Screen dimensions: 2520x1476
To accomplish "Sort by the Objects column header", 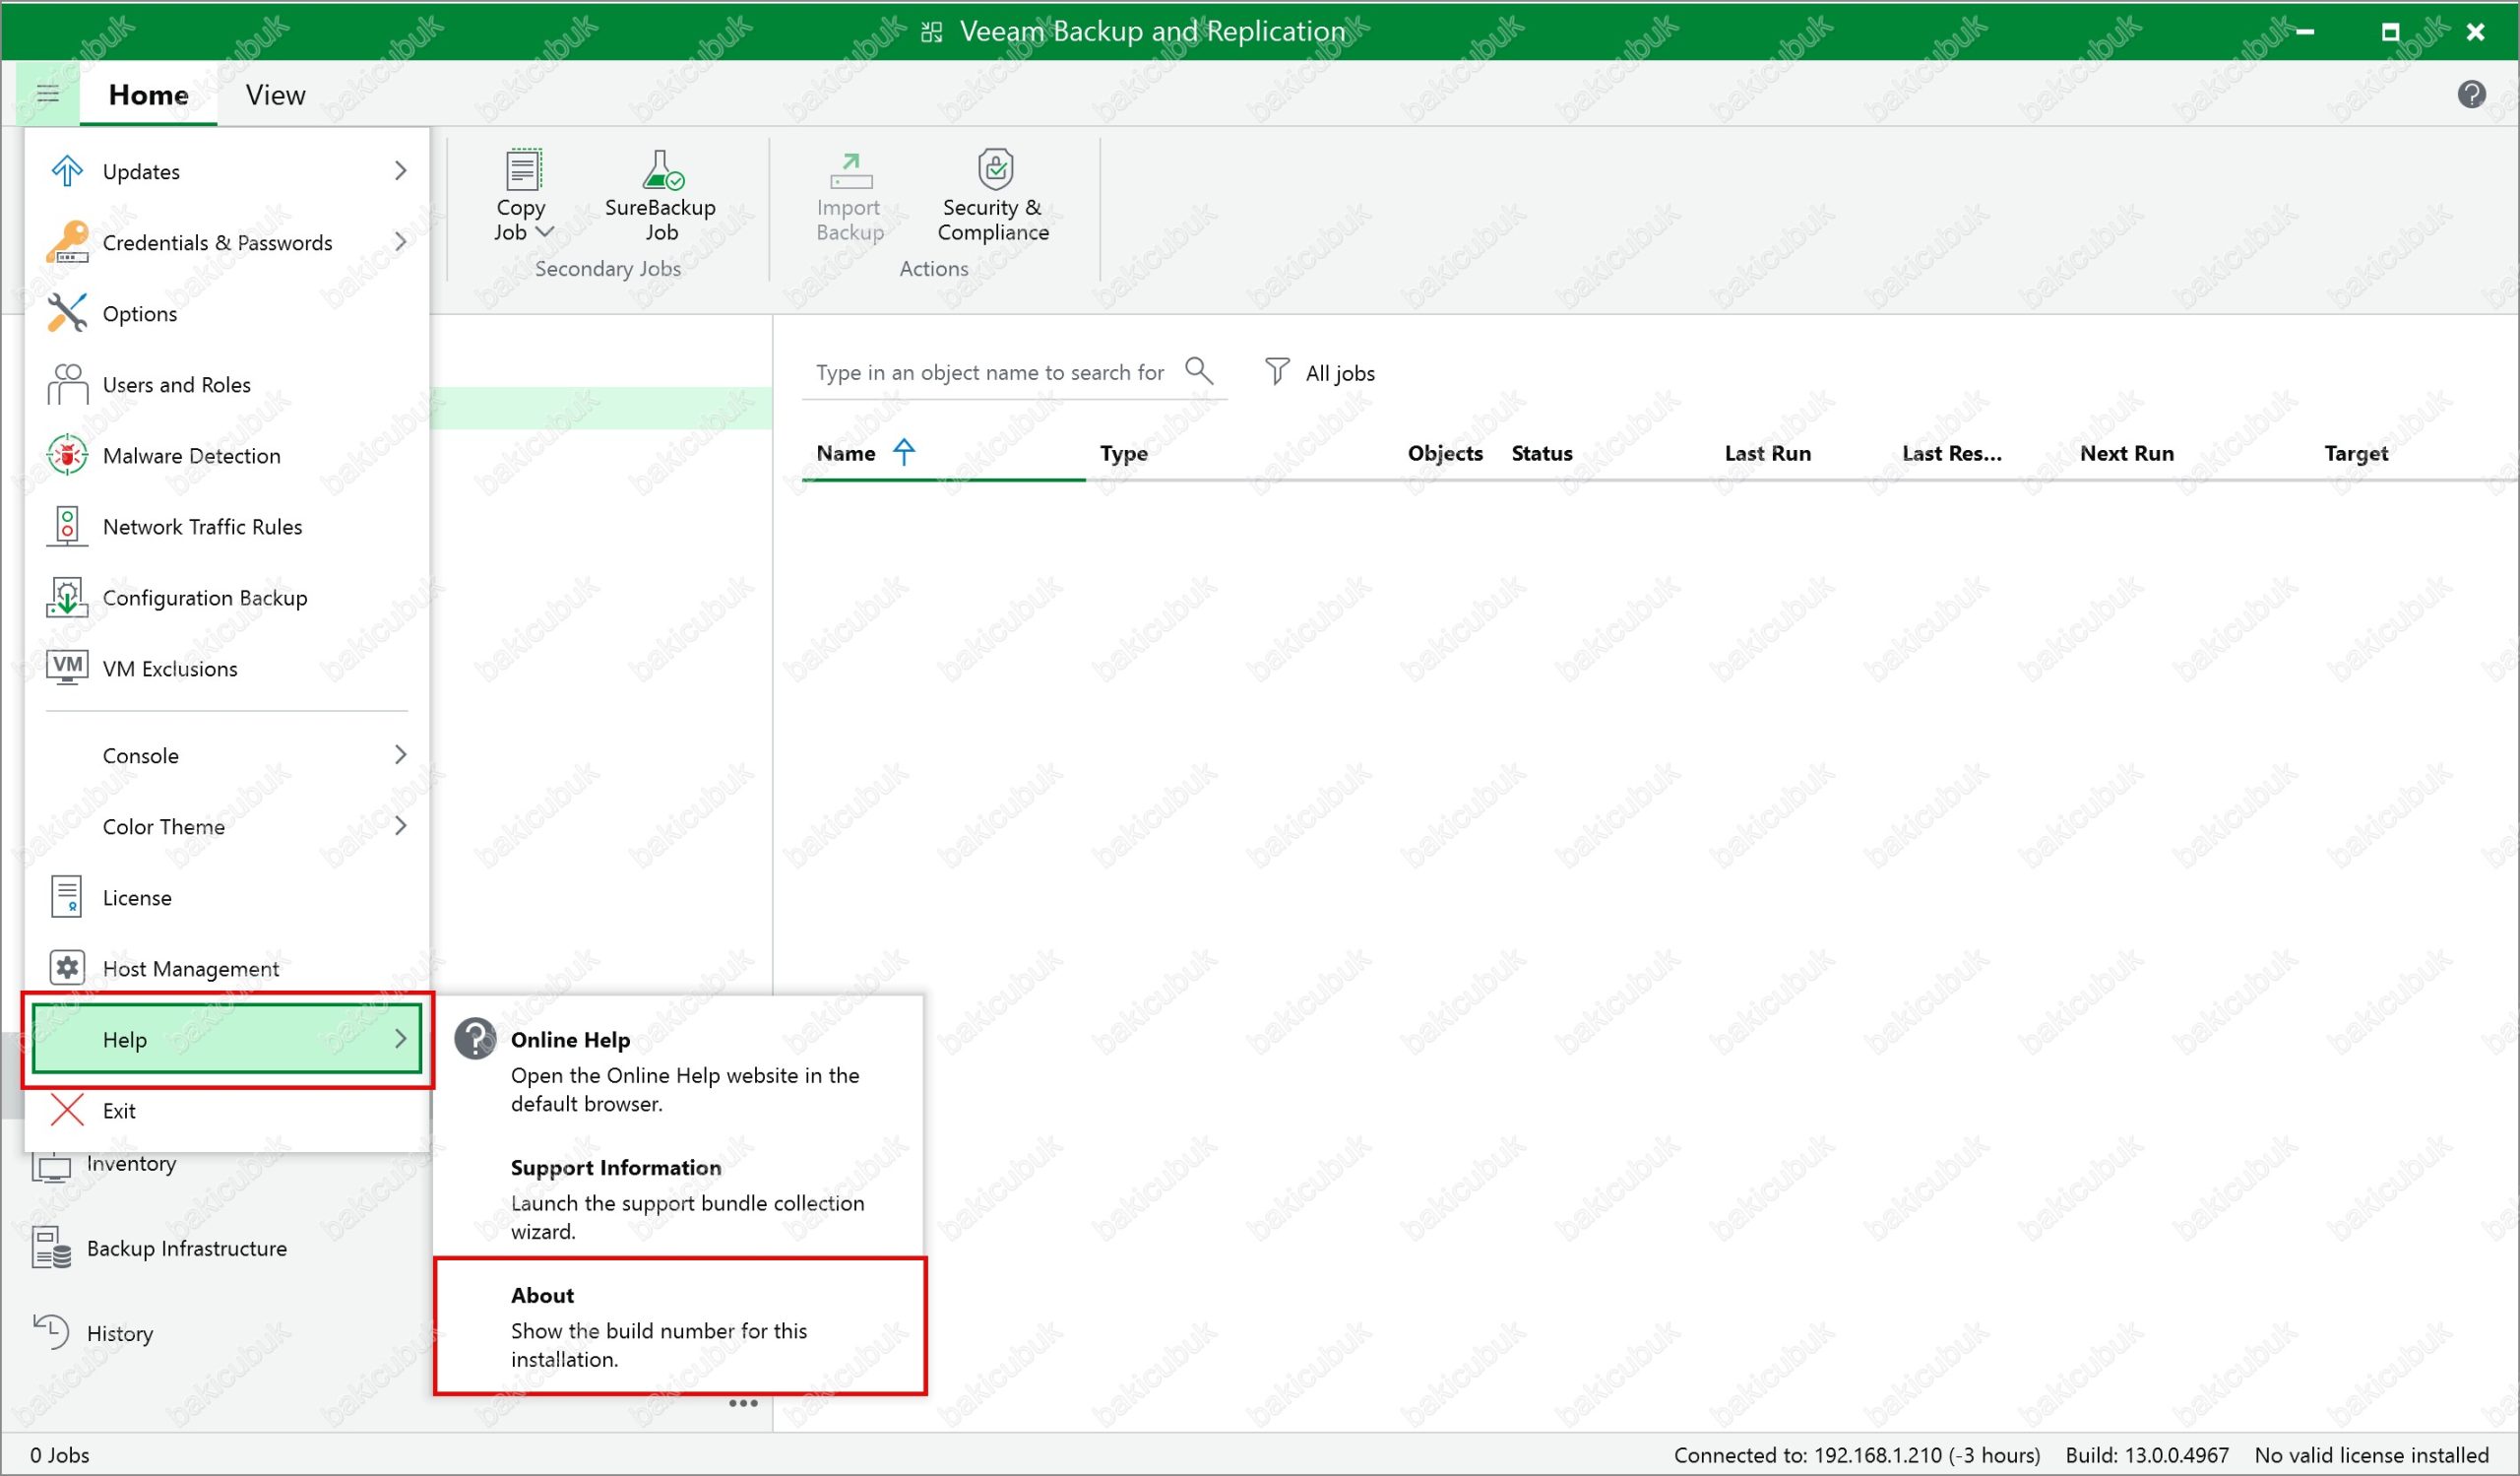I will (1444, 453).
